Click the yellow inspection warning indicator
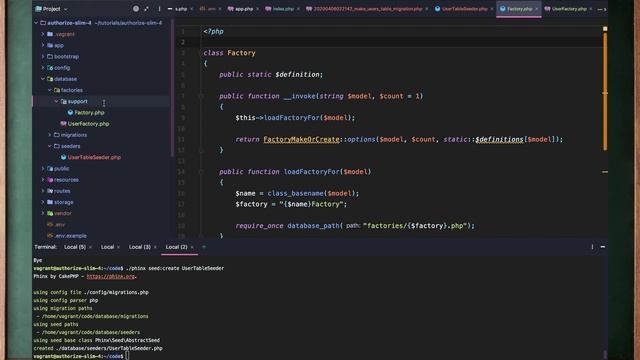This screenshot has width=640, height=360. point(605,29)
